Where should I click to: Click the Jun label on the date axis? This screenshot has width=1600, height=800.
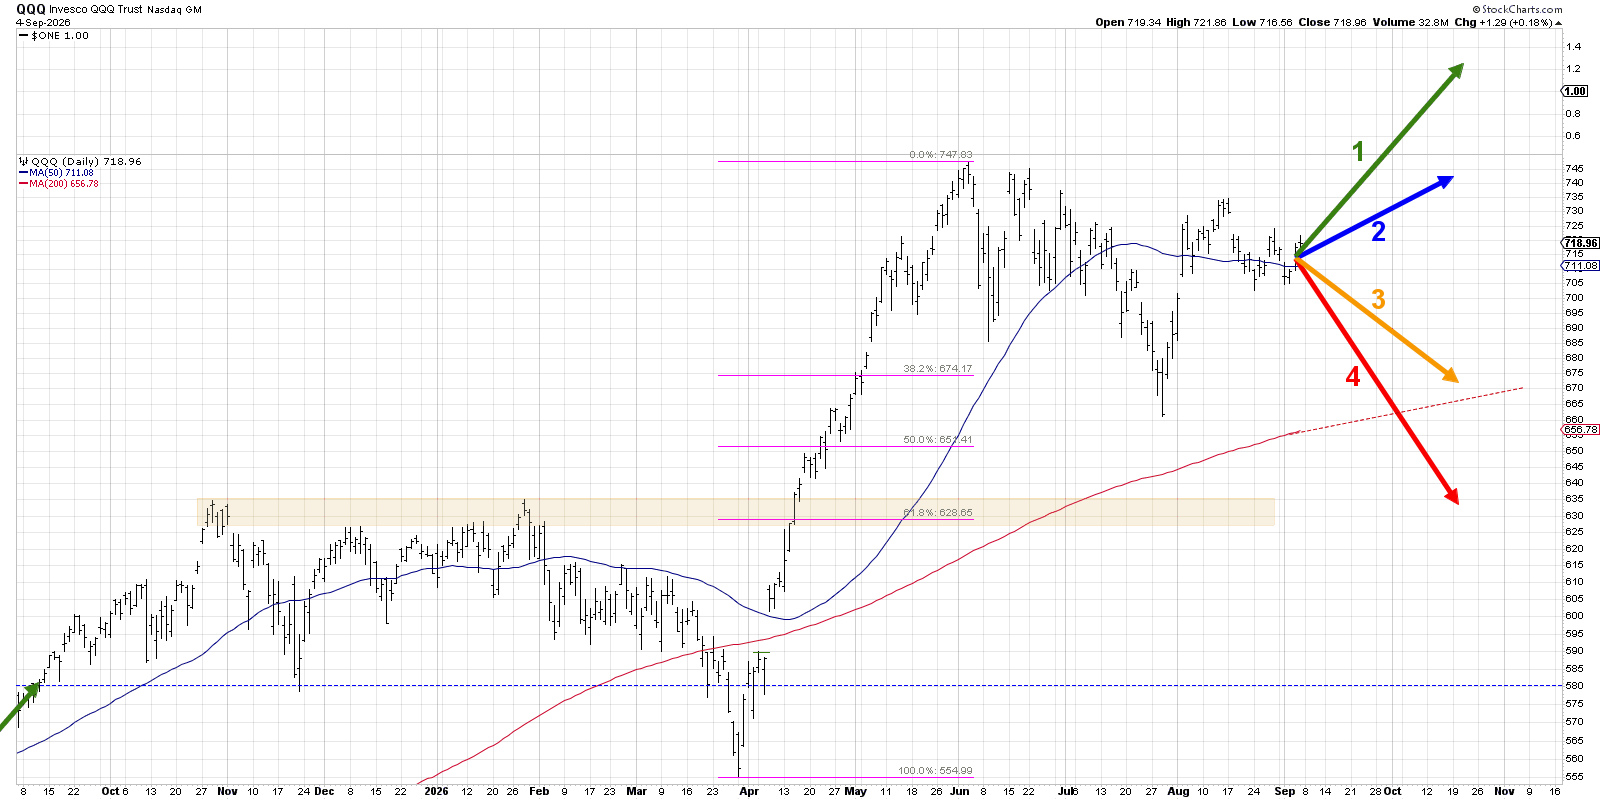[960, 791]
